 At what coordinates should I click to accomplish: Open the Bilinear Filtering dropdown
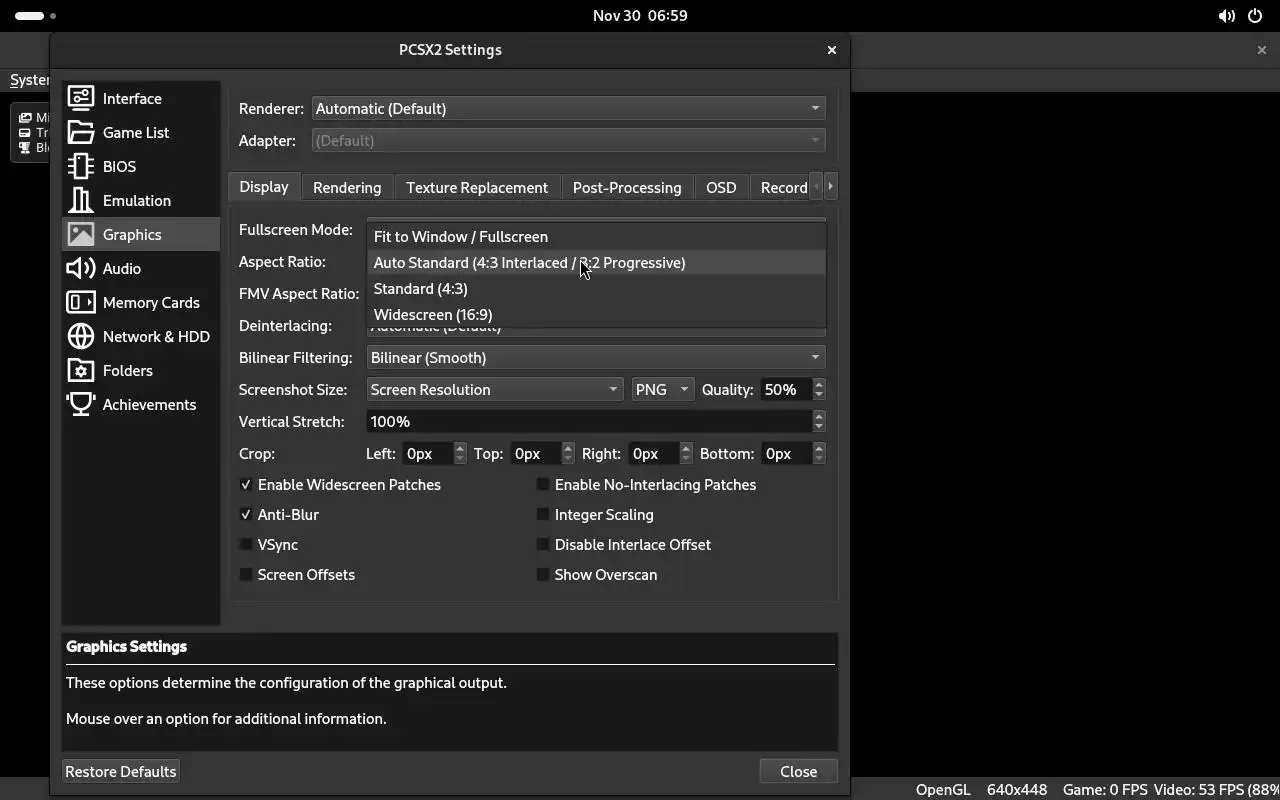click(x=596, y=357)
